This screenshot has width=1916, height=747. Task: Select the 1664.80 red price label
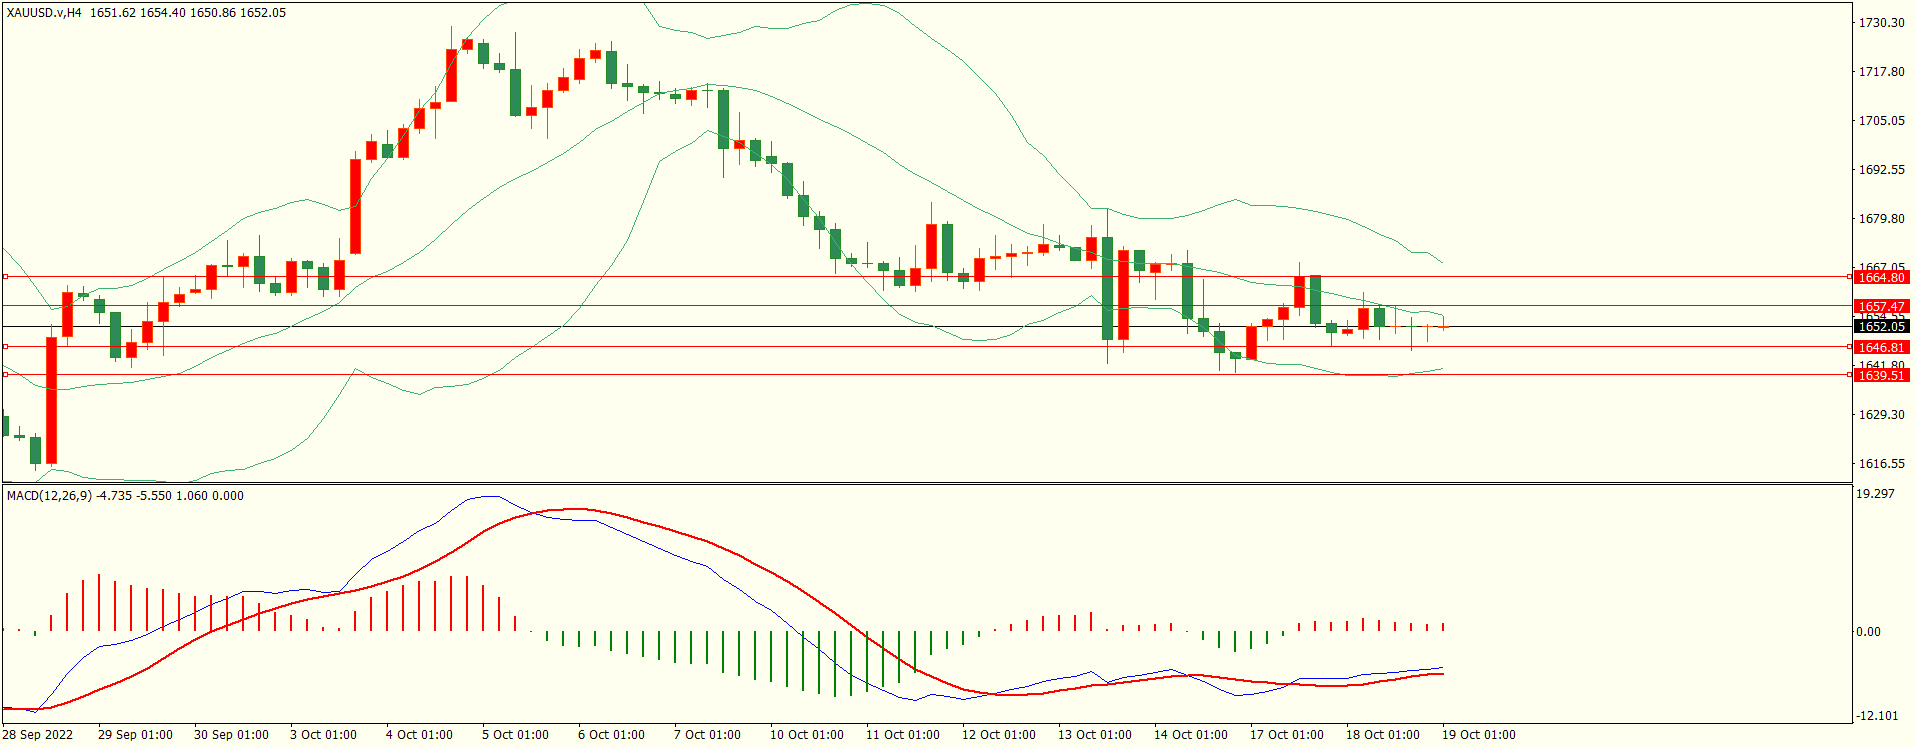[1880, 277]
